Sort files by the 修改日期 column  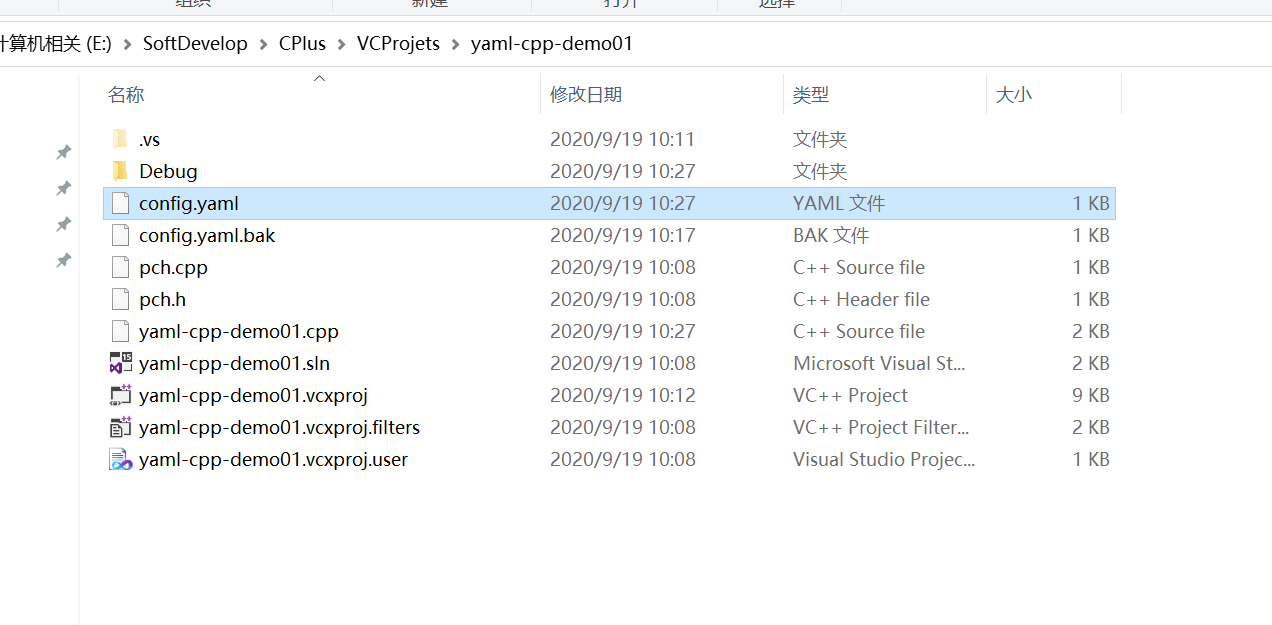click(583, 94)
